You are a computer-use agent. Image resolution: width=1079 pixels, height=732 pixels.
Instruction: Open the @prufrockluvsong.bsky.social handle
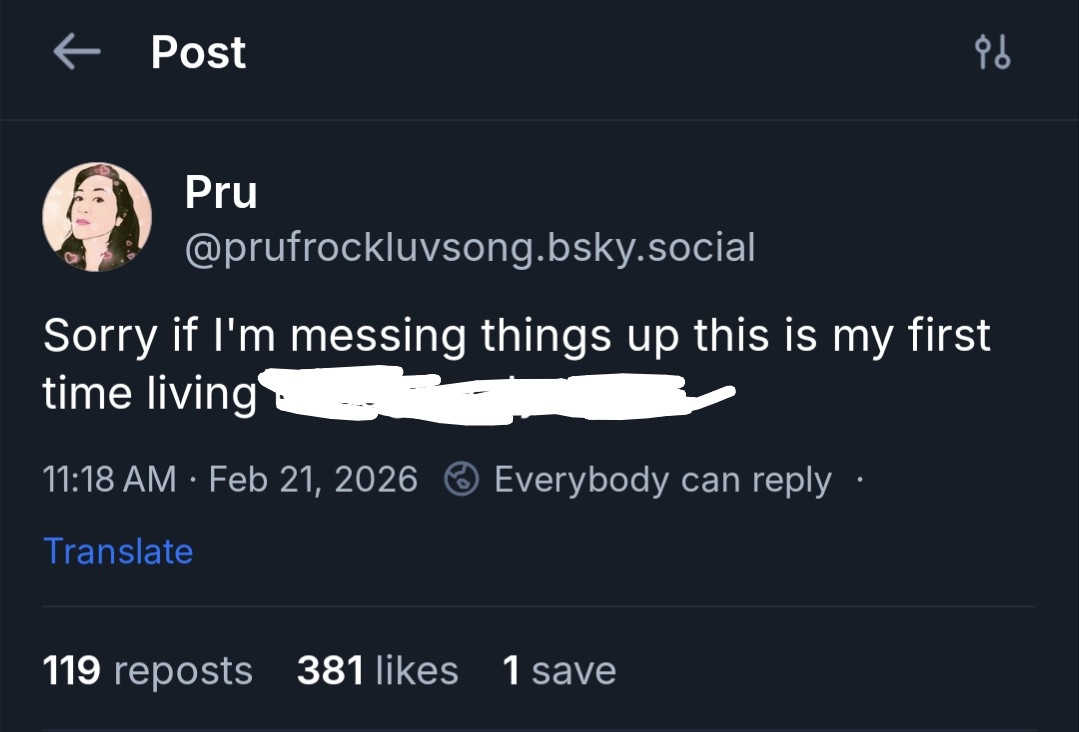pos(470,247)
